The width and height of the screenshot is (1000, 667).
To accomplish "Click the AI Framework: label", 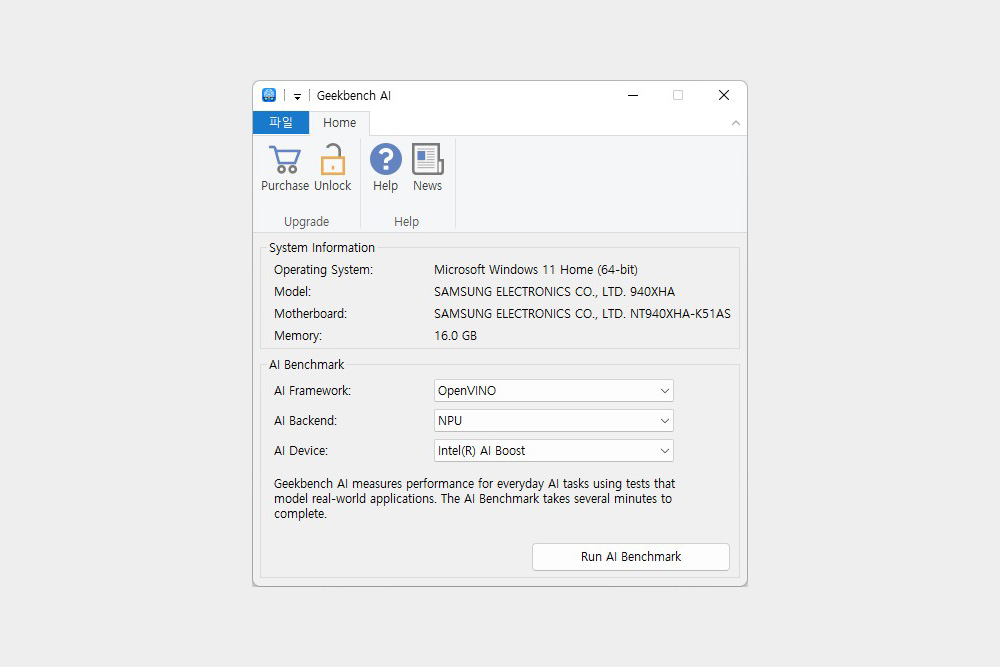I will click(x=312, y=391).
